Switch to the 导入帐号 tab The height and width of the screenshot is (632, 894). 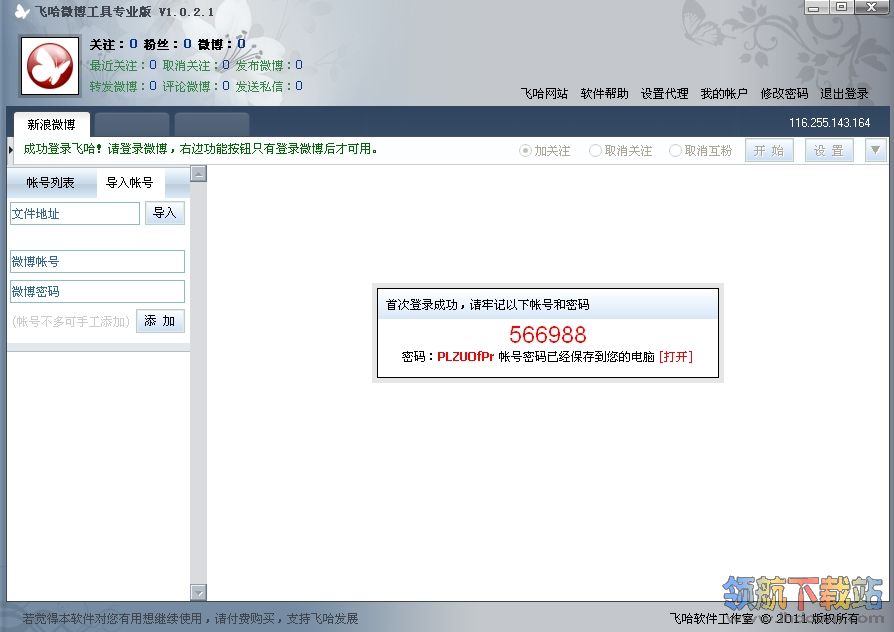(x=130, y=183)
